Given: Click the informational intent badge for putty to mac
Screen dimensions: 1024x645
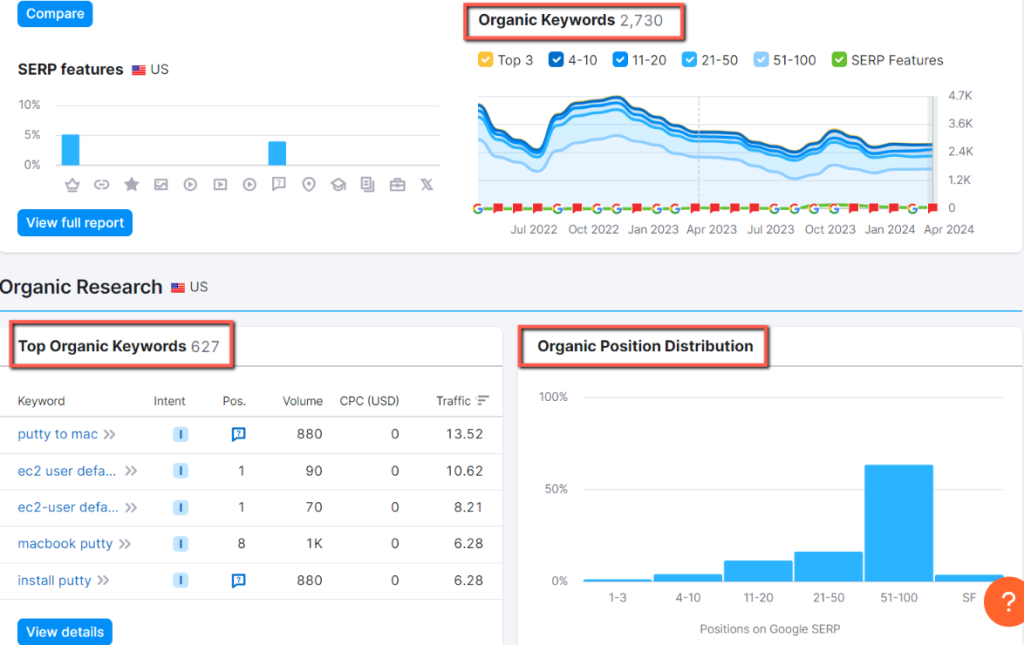Looking at the screenshot, I should coord(180,434).
